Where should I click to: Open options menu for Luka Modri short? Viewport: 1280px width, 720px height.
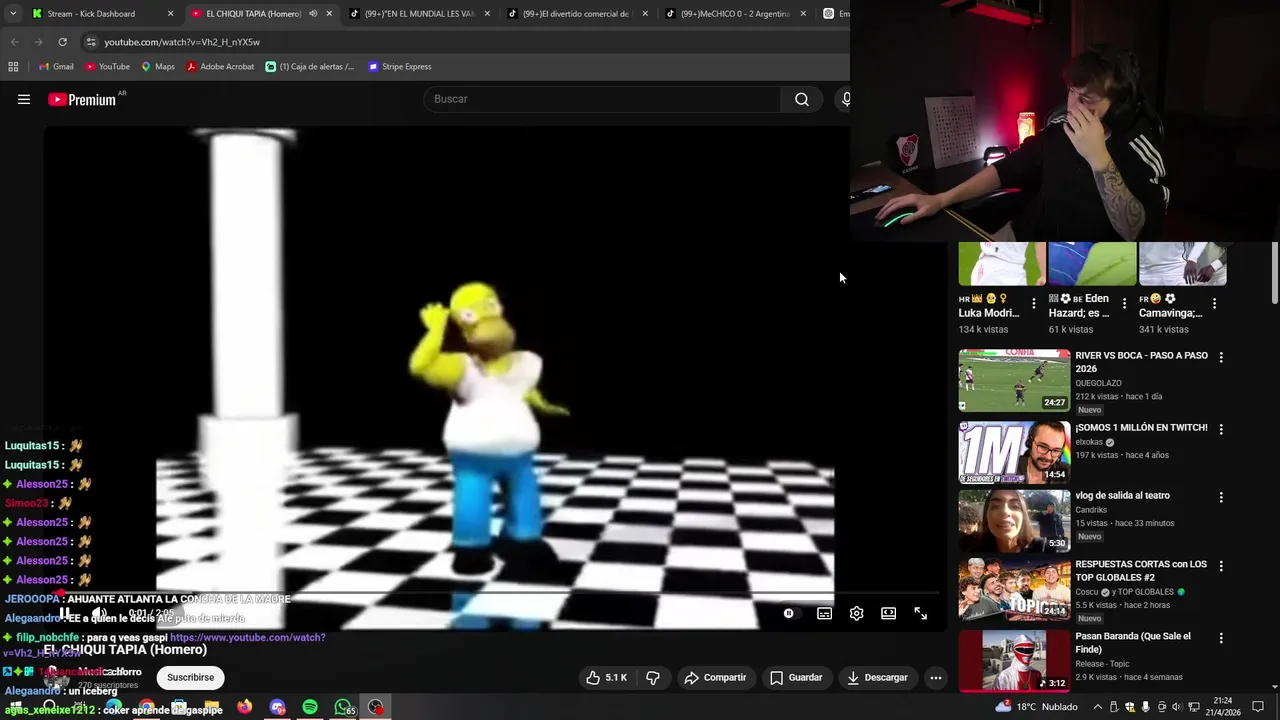click(x=1034, y=303)
